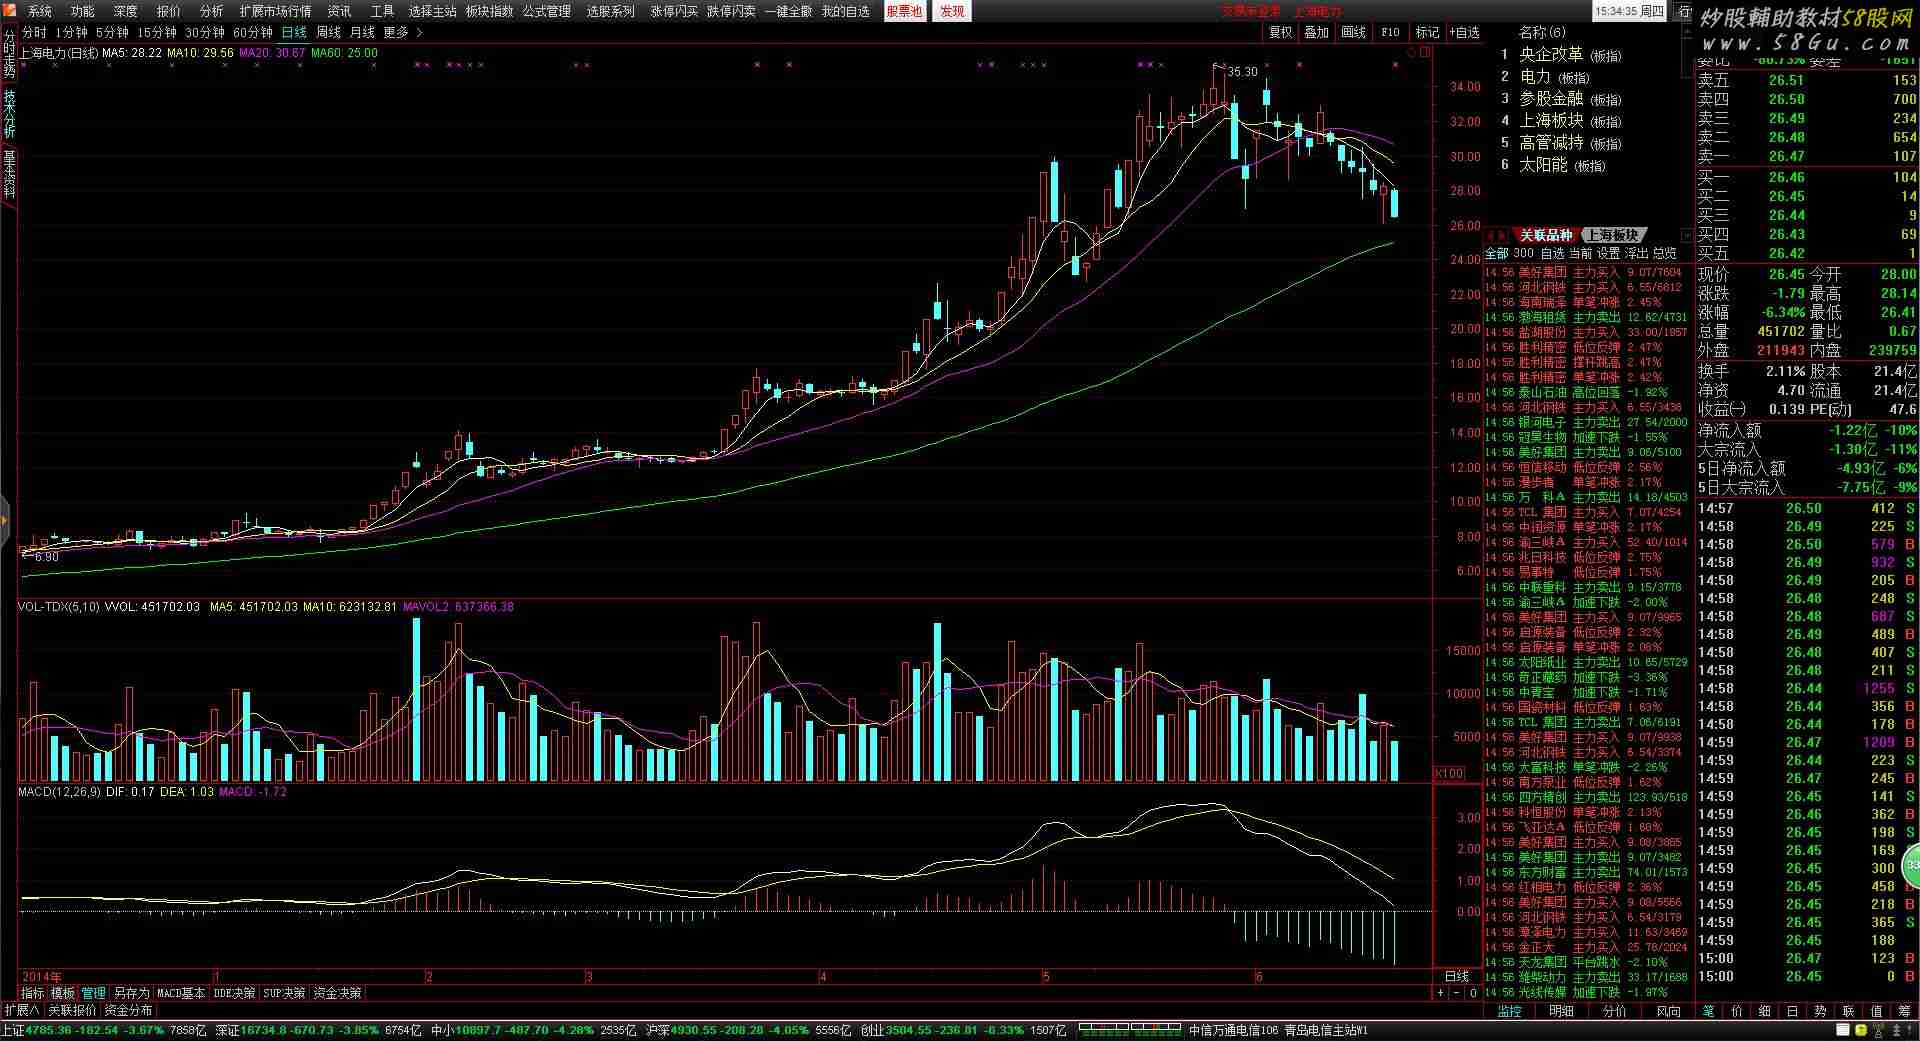This screenshot has height=1041, width=1920.
Task: Open the 分时走势 side tab
Action: (9, 54)
